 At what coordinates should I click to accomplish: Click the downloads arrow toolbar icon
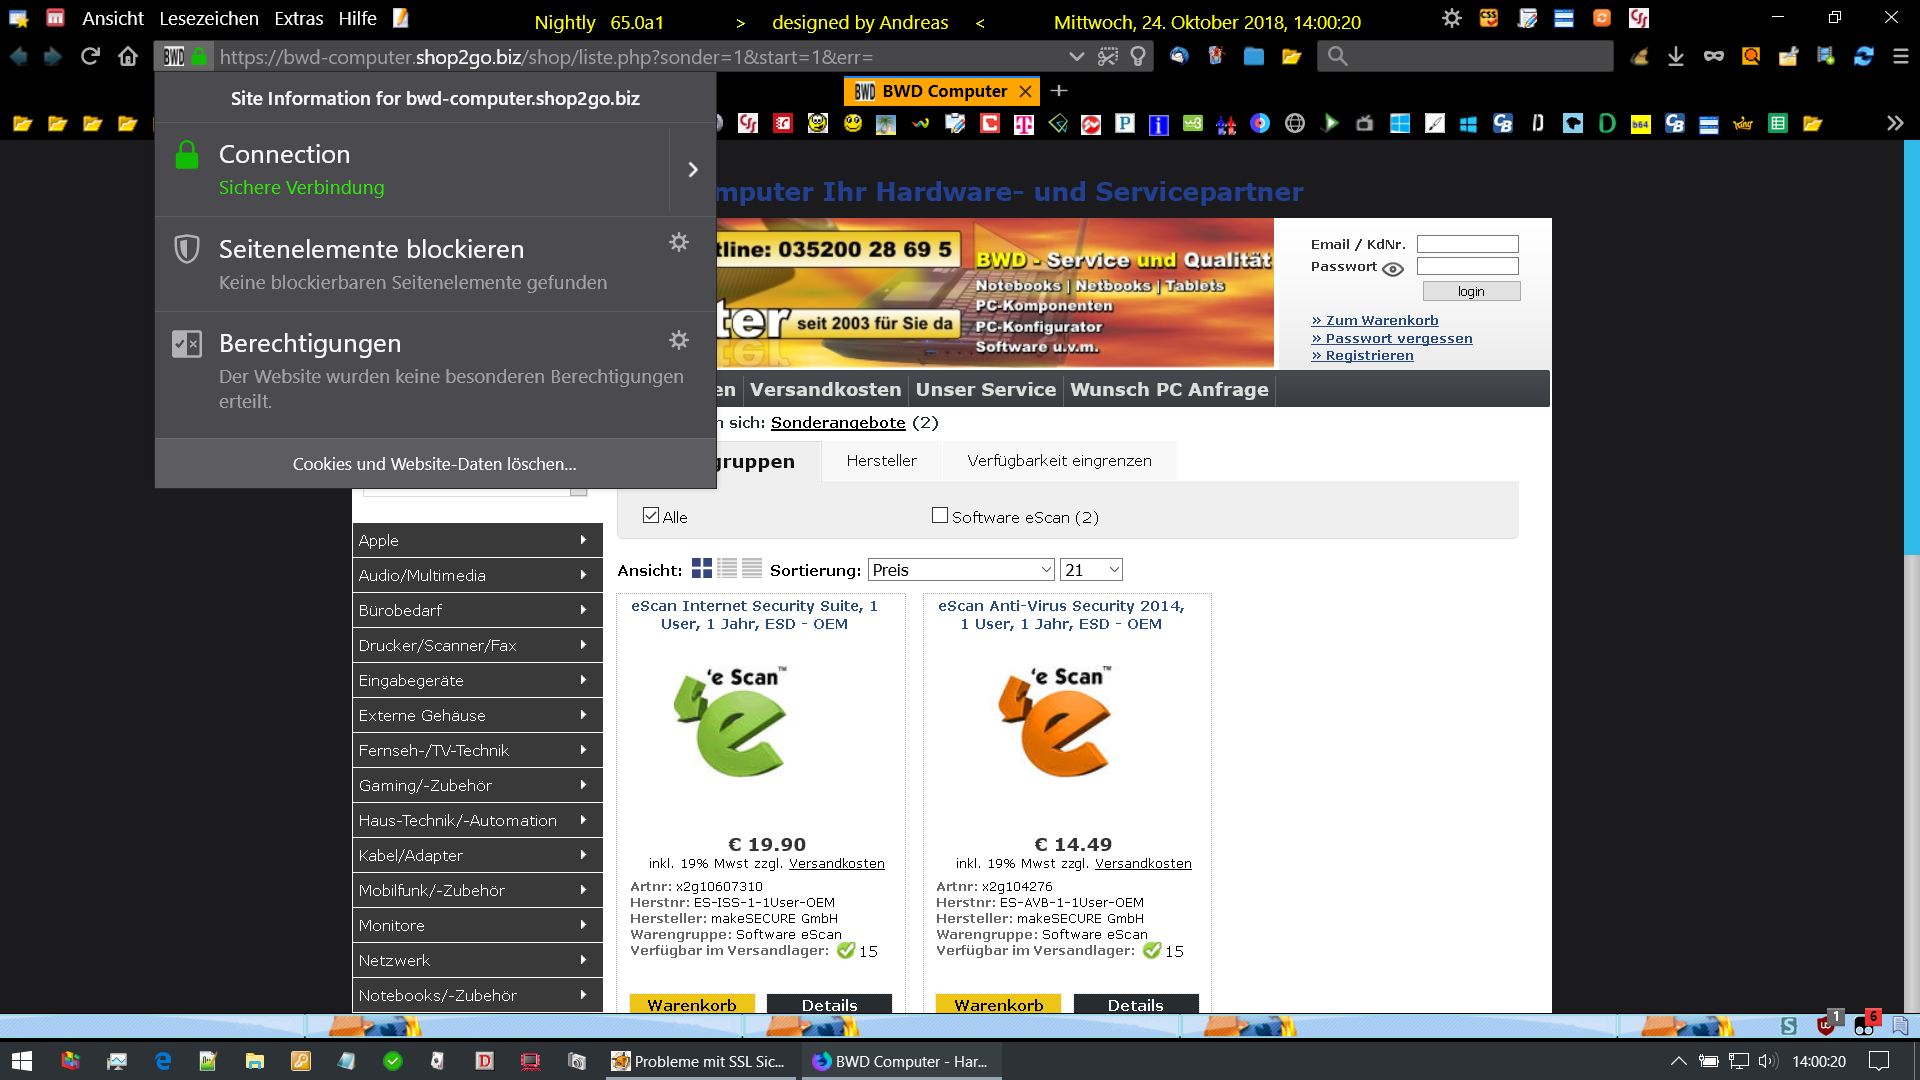tap(1676, 57)
